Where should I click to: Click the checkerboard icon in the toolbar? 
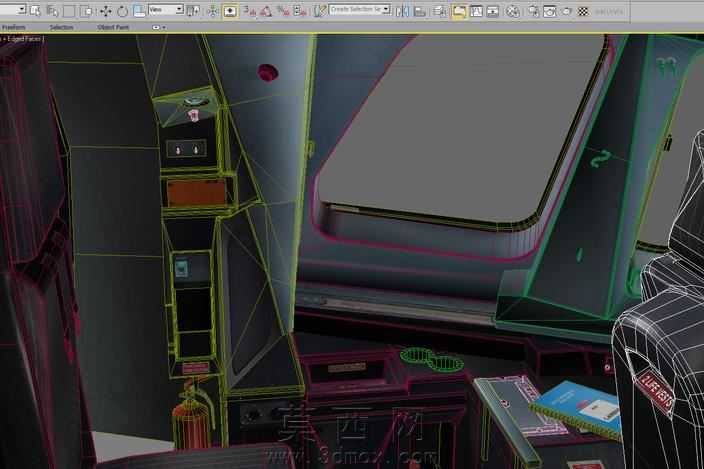click(583, 11)
